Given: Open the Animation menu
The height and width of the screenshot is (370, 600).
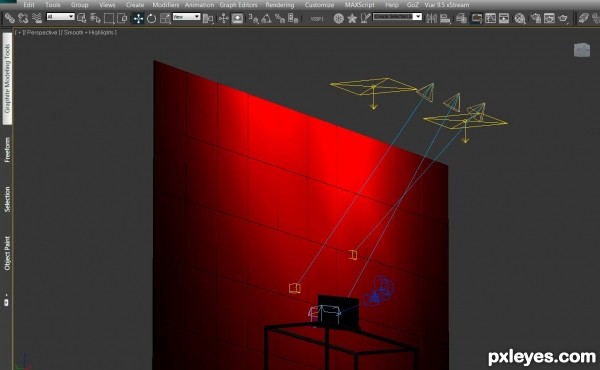Looking at the screenshot, I should (199, 5).
